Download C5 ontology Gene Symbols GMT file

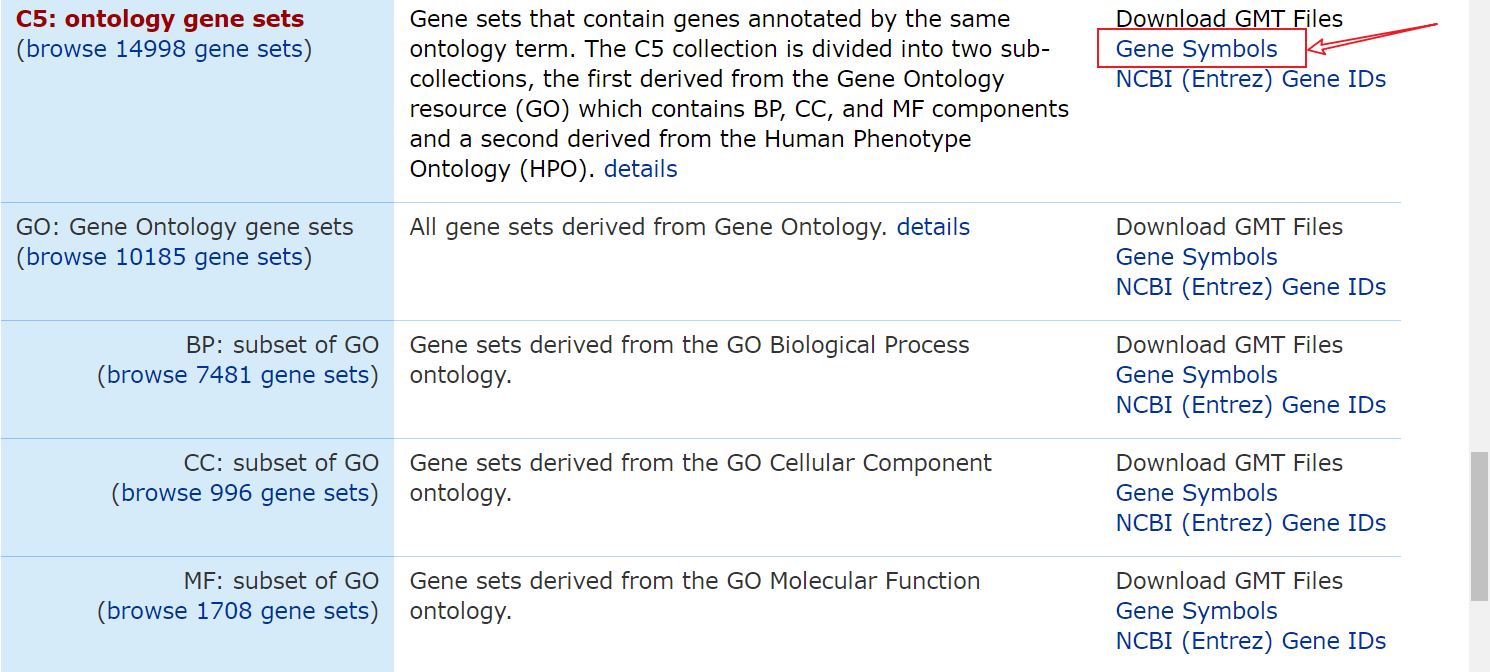point(1196,49)
